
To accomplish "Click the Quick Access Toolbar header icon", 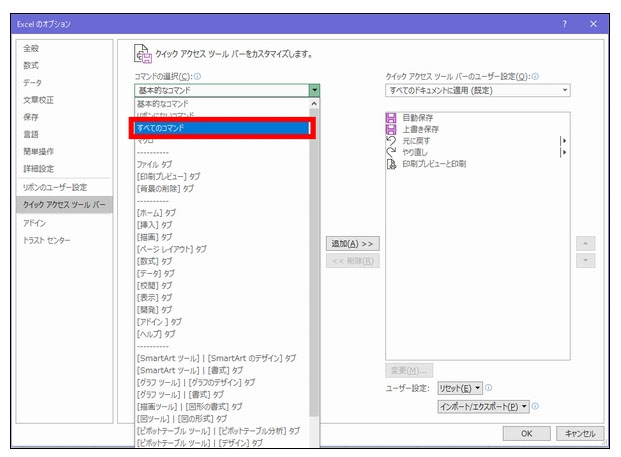I will [143, 54].
